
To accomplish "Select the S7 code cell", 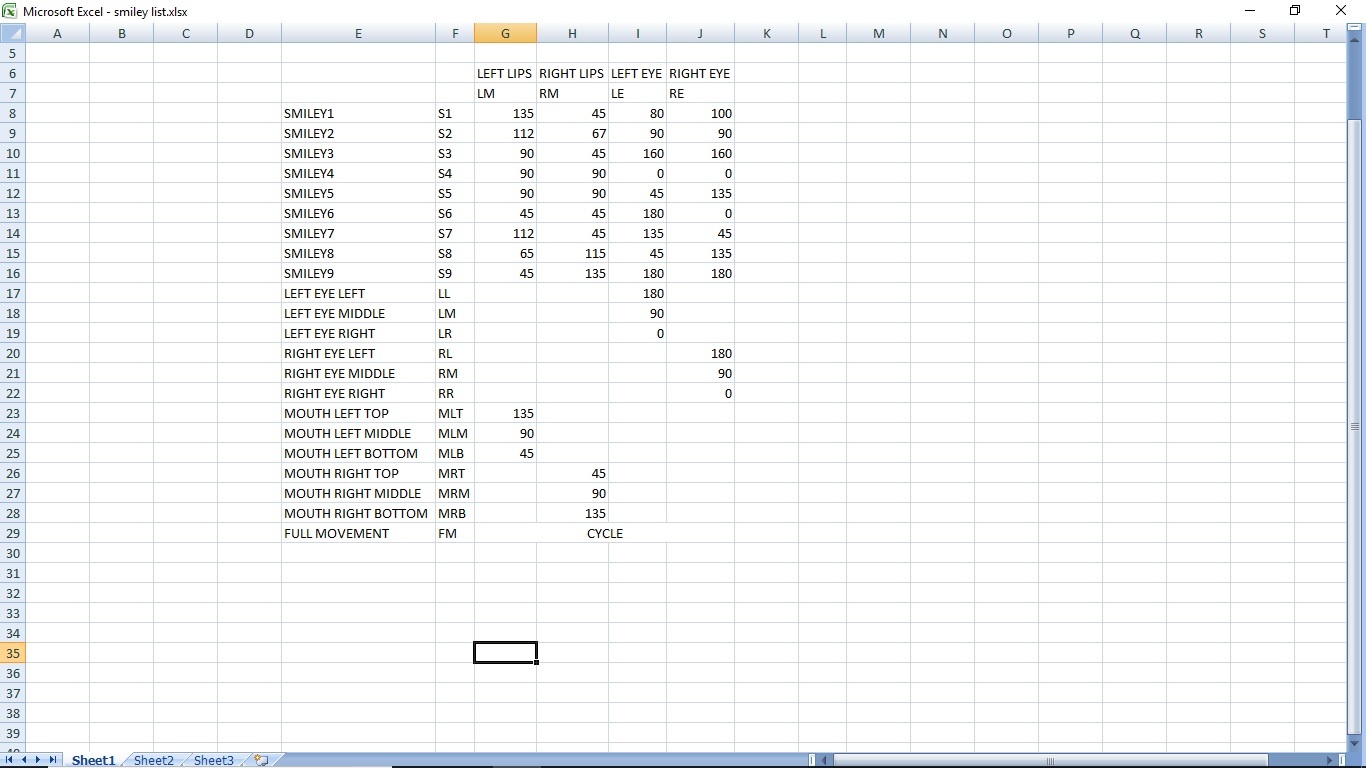I will [x=455, y=233].
